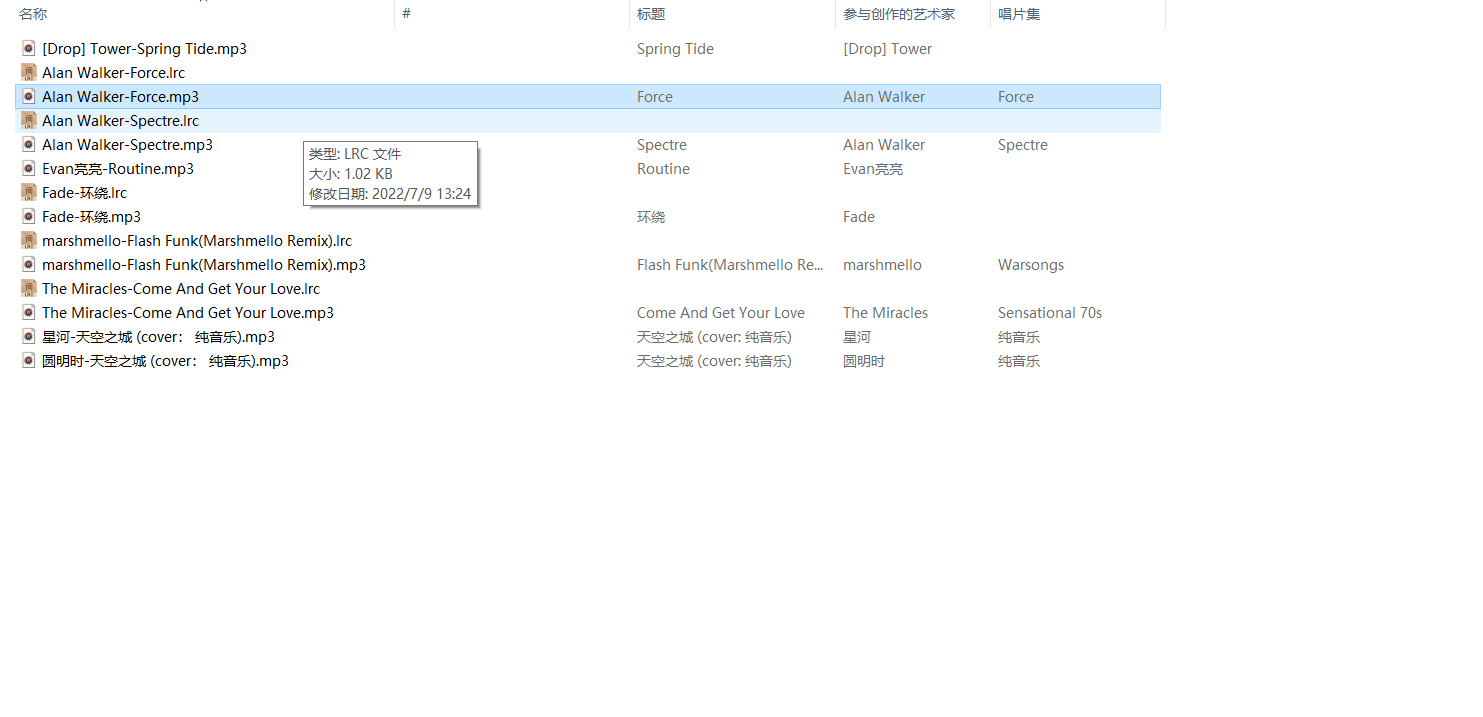Click the Force cell in the 标题 column

tap(655, 96)
